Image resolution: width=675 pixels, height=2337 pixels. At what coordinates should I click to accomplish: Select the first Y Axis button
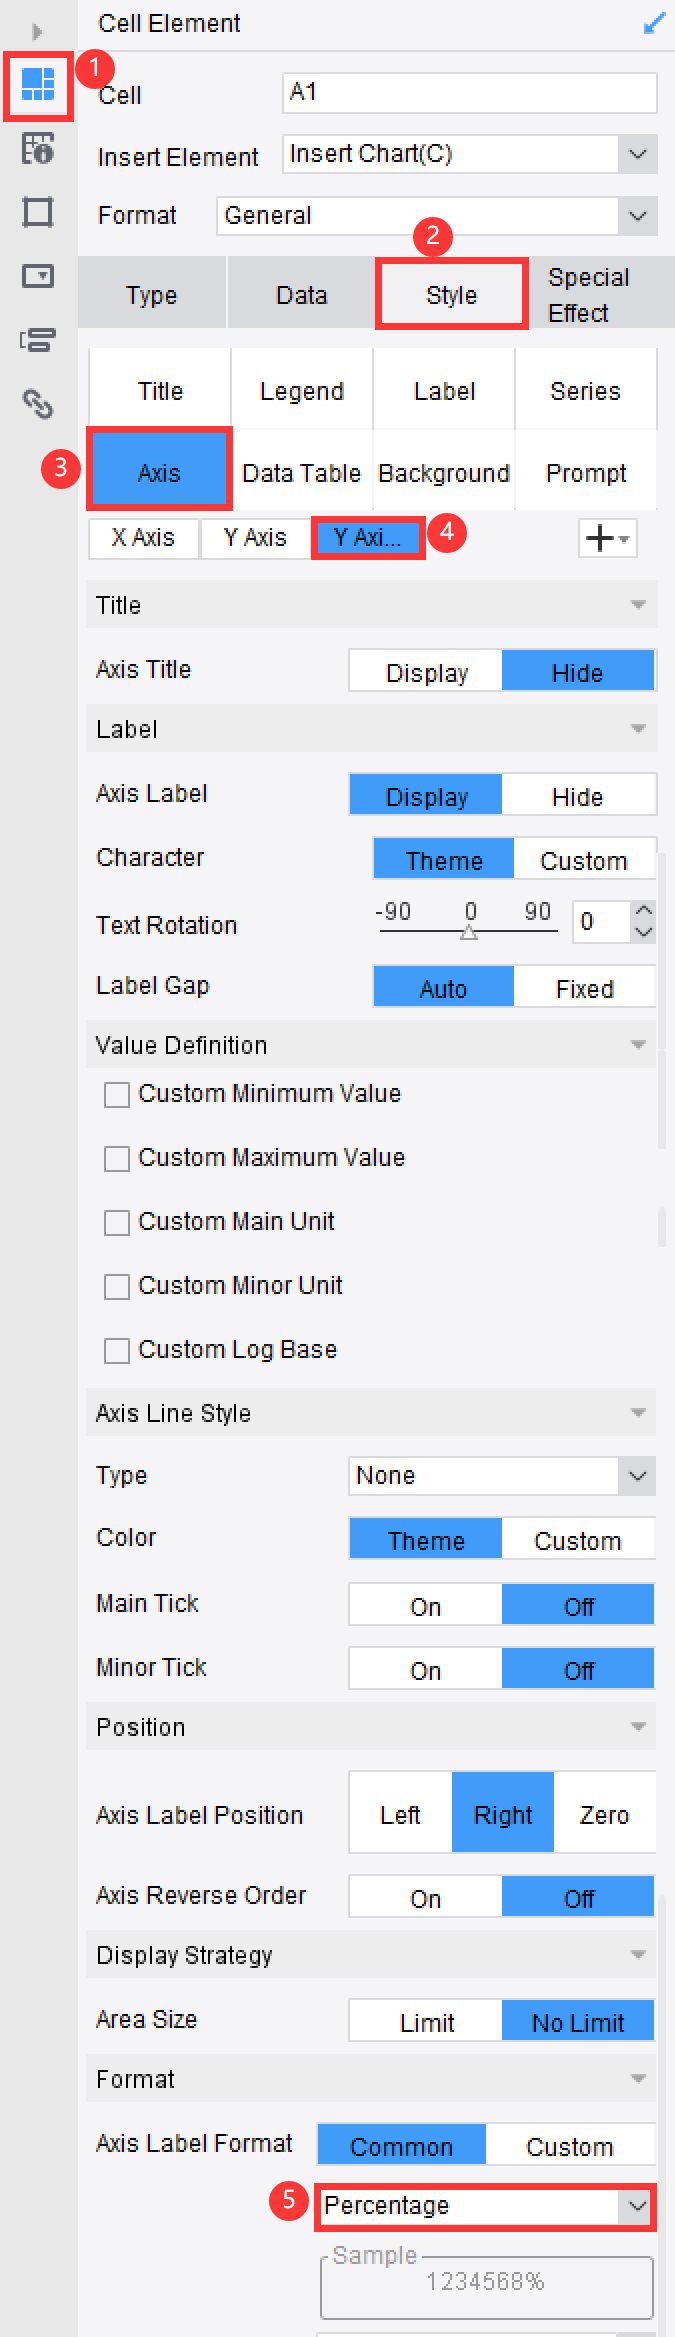[255, 538]
